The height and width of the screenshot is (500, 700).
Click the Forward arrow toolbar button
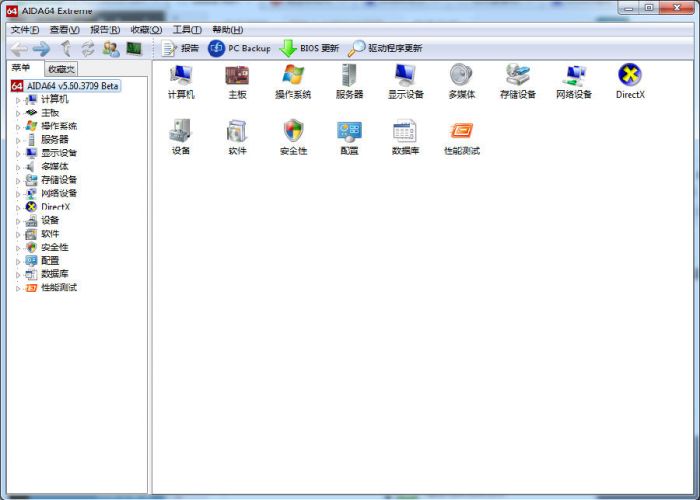click(x=42, y=49)
